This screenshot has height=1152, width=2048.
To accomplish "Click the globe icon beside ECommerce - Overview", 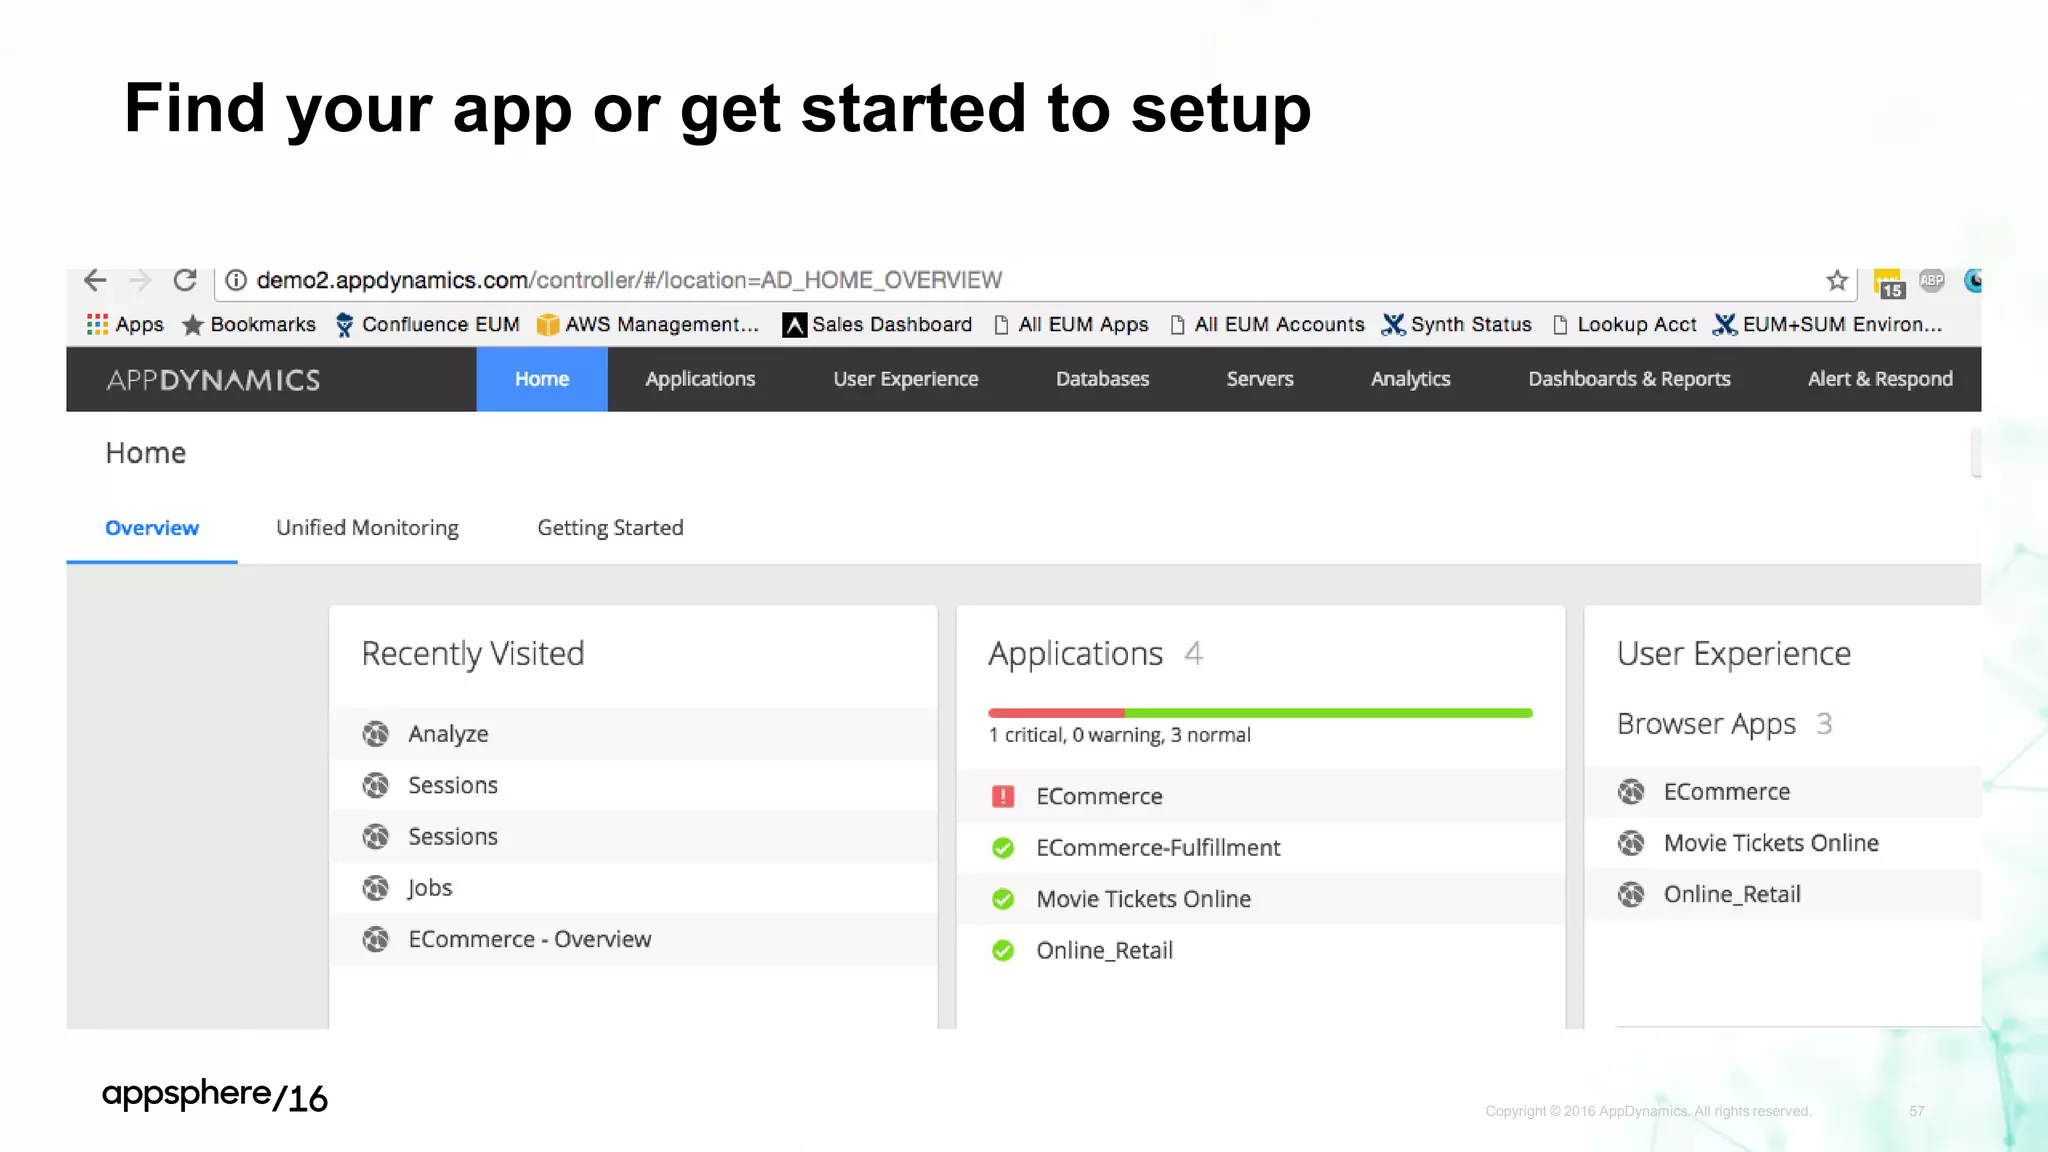I will click(x=376, y=939).
